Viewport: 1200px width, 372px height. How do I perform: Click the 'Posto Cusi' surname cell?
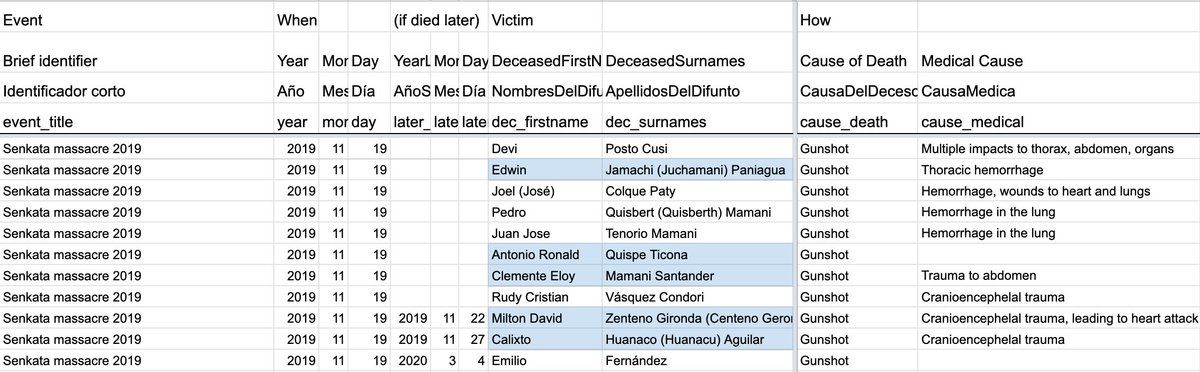(697, 148)
